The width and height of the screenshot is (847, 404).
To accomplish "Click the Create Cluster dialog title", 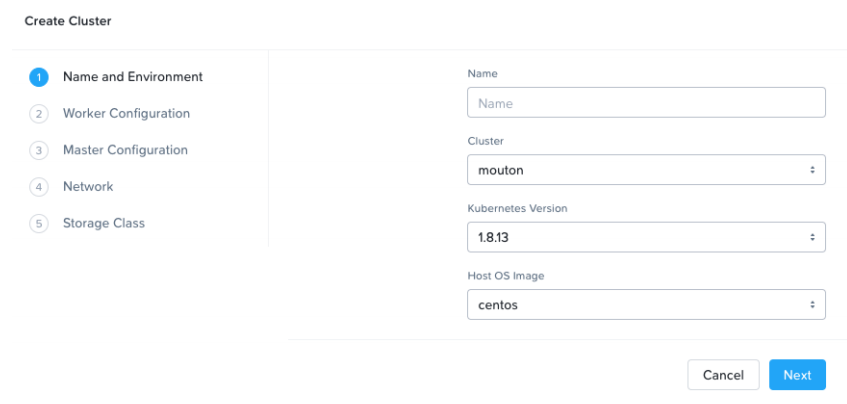I will (68, 21).
